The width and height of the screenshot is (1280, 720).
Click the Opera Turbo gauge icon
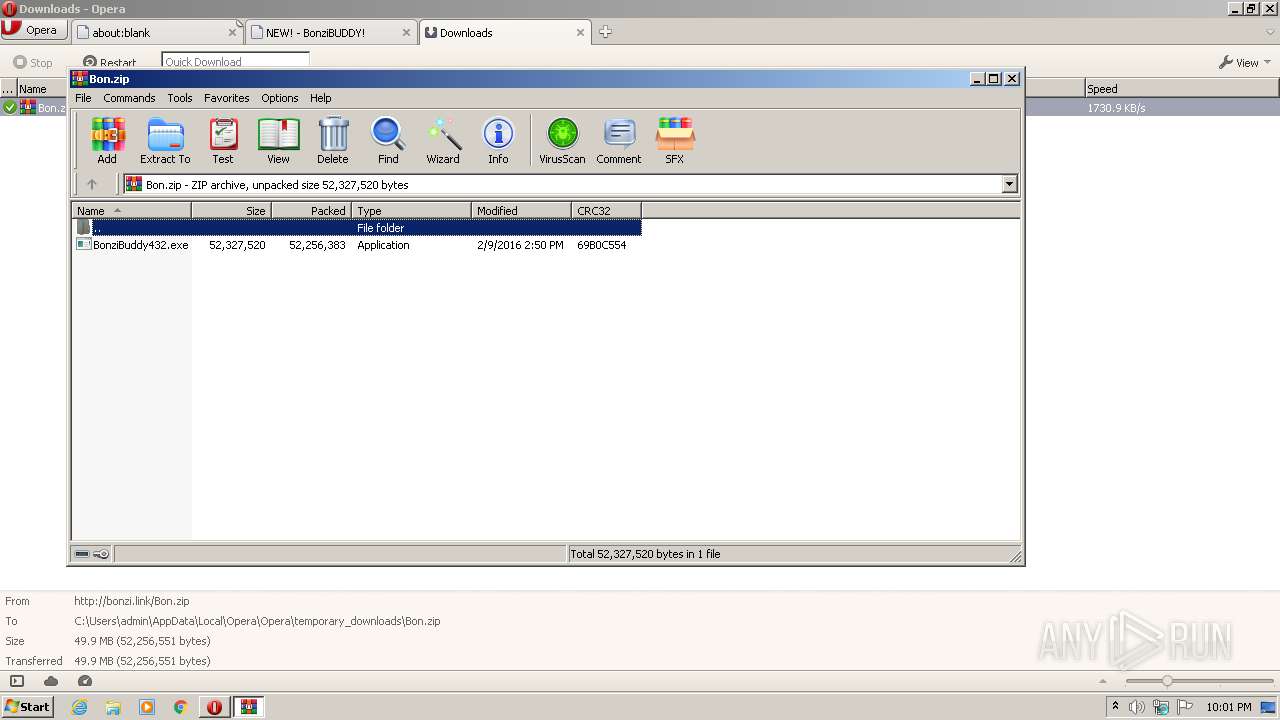85,681
